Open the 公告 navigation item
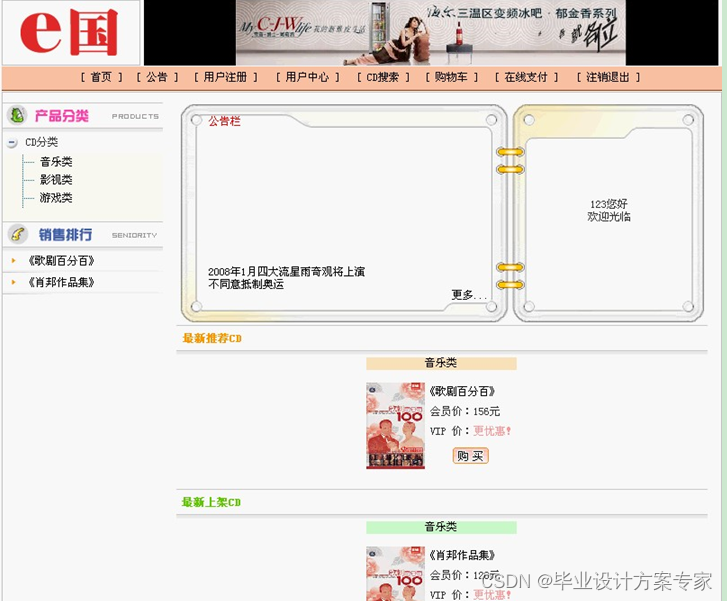 coord(157,77)
